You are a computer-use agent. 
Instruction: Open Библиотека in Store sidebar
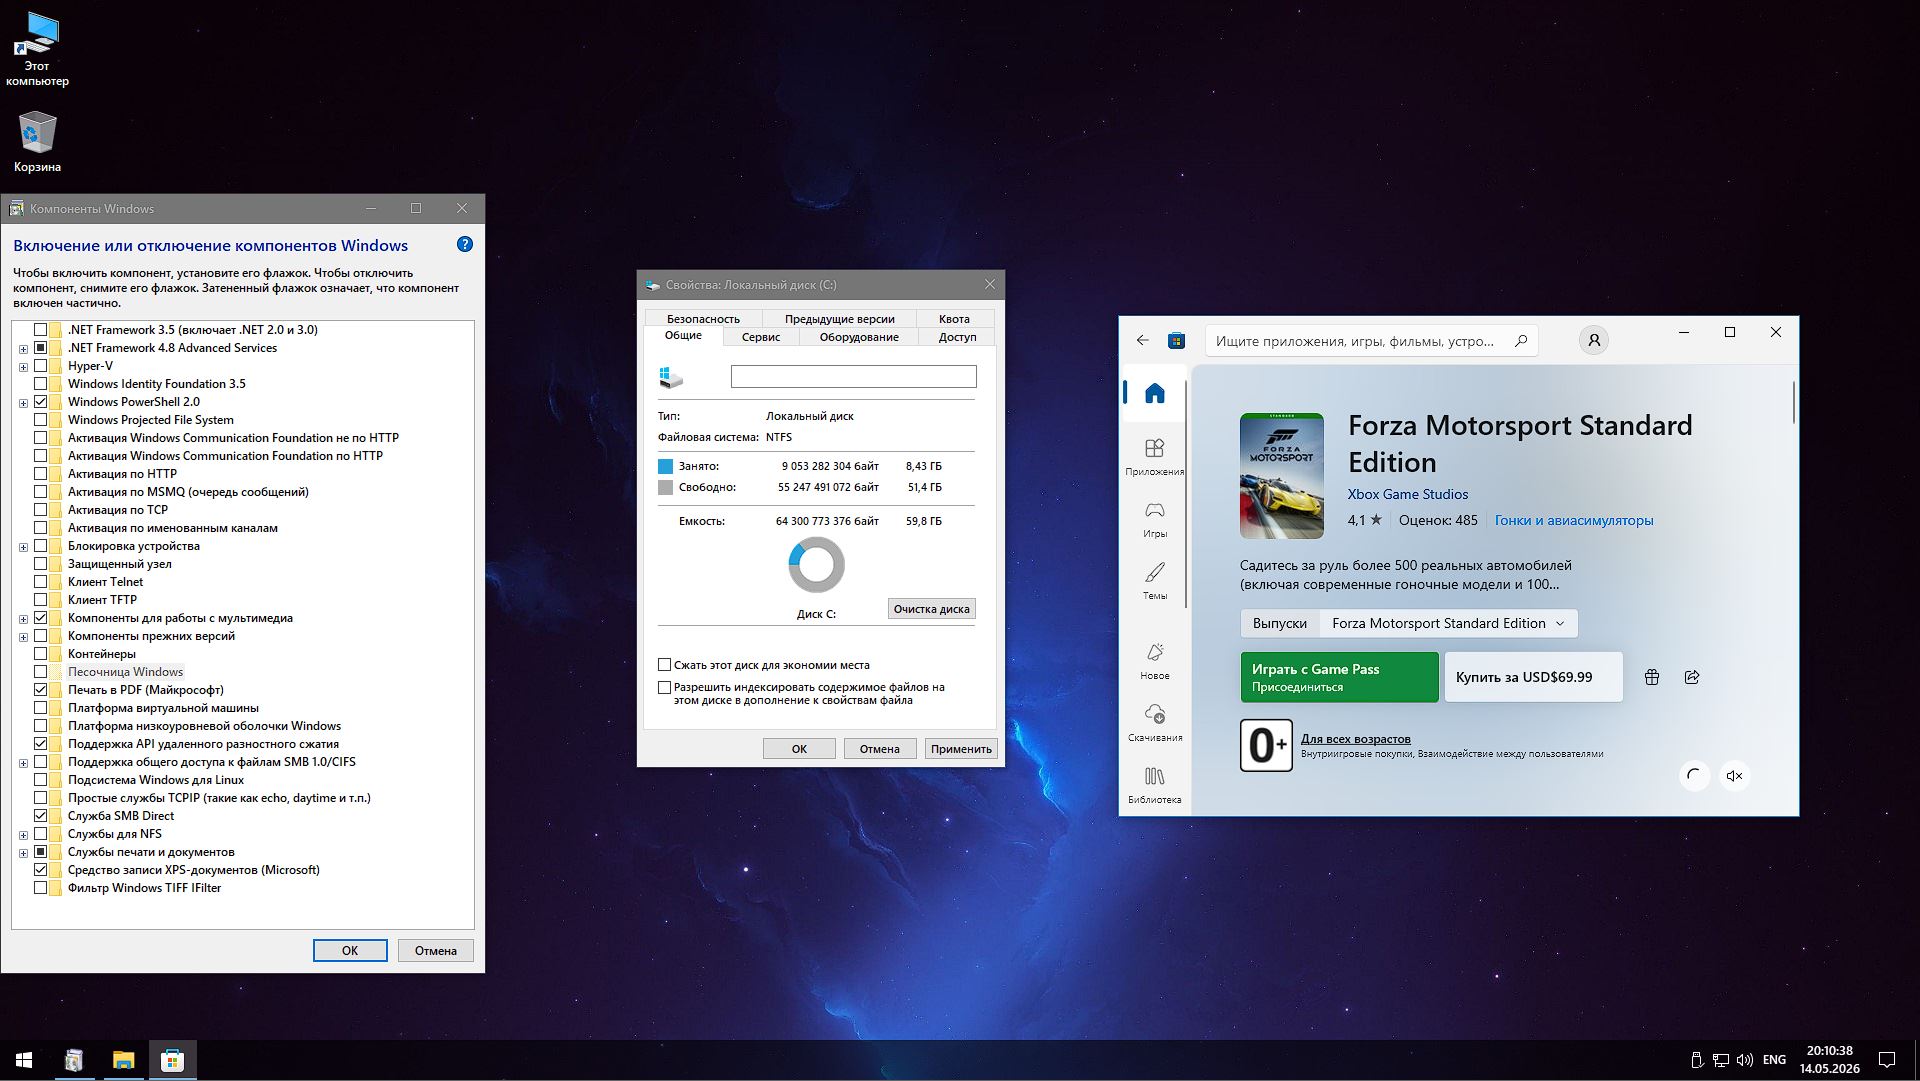[1154, 784]
